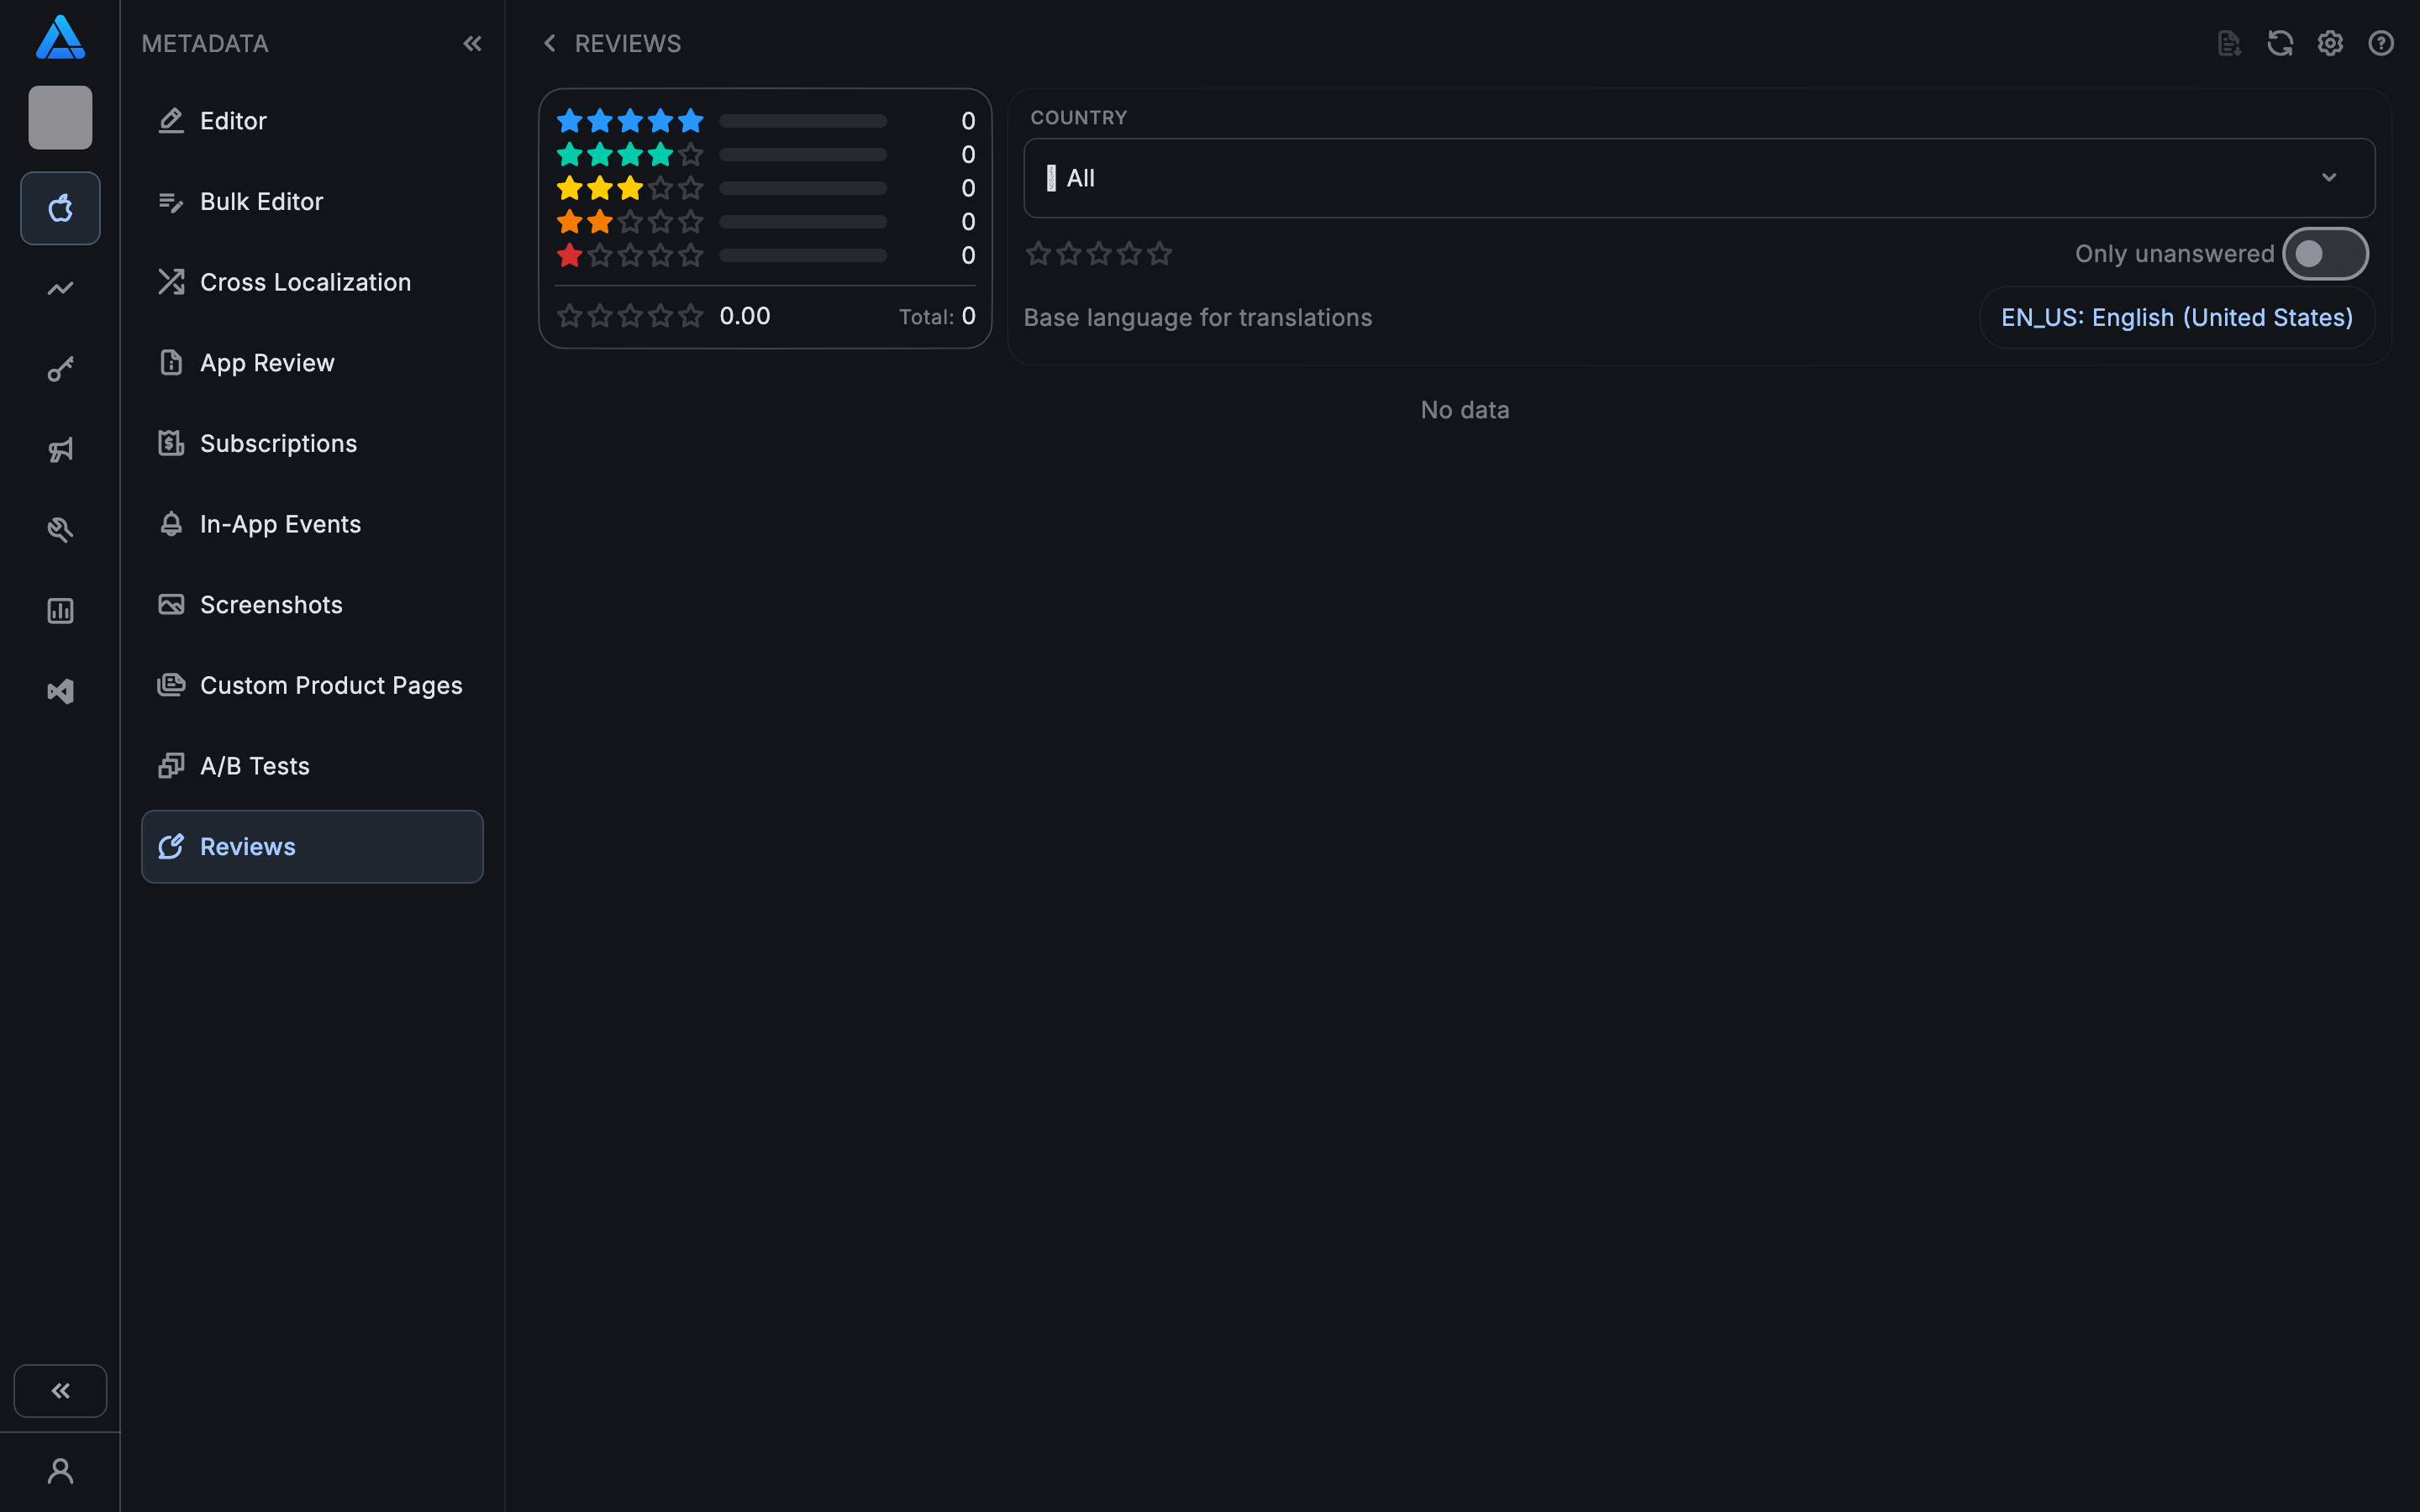This screenshot has width=2420, height=1512.
Task: Click the megaphone promotion icon
Action: point(60,449)
